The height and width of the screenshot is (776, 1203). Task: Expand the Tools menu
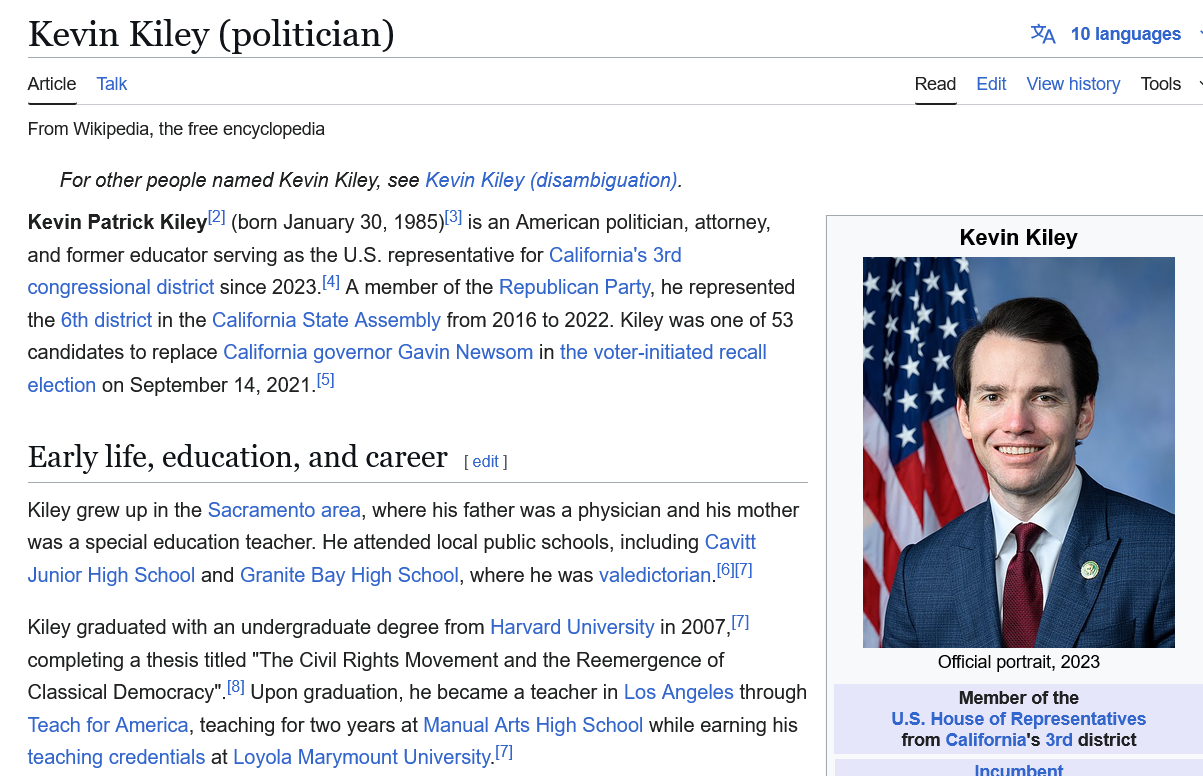(1161, 84)
